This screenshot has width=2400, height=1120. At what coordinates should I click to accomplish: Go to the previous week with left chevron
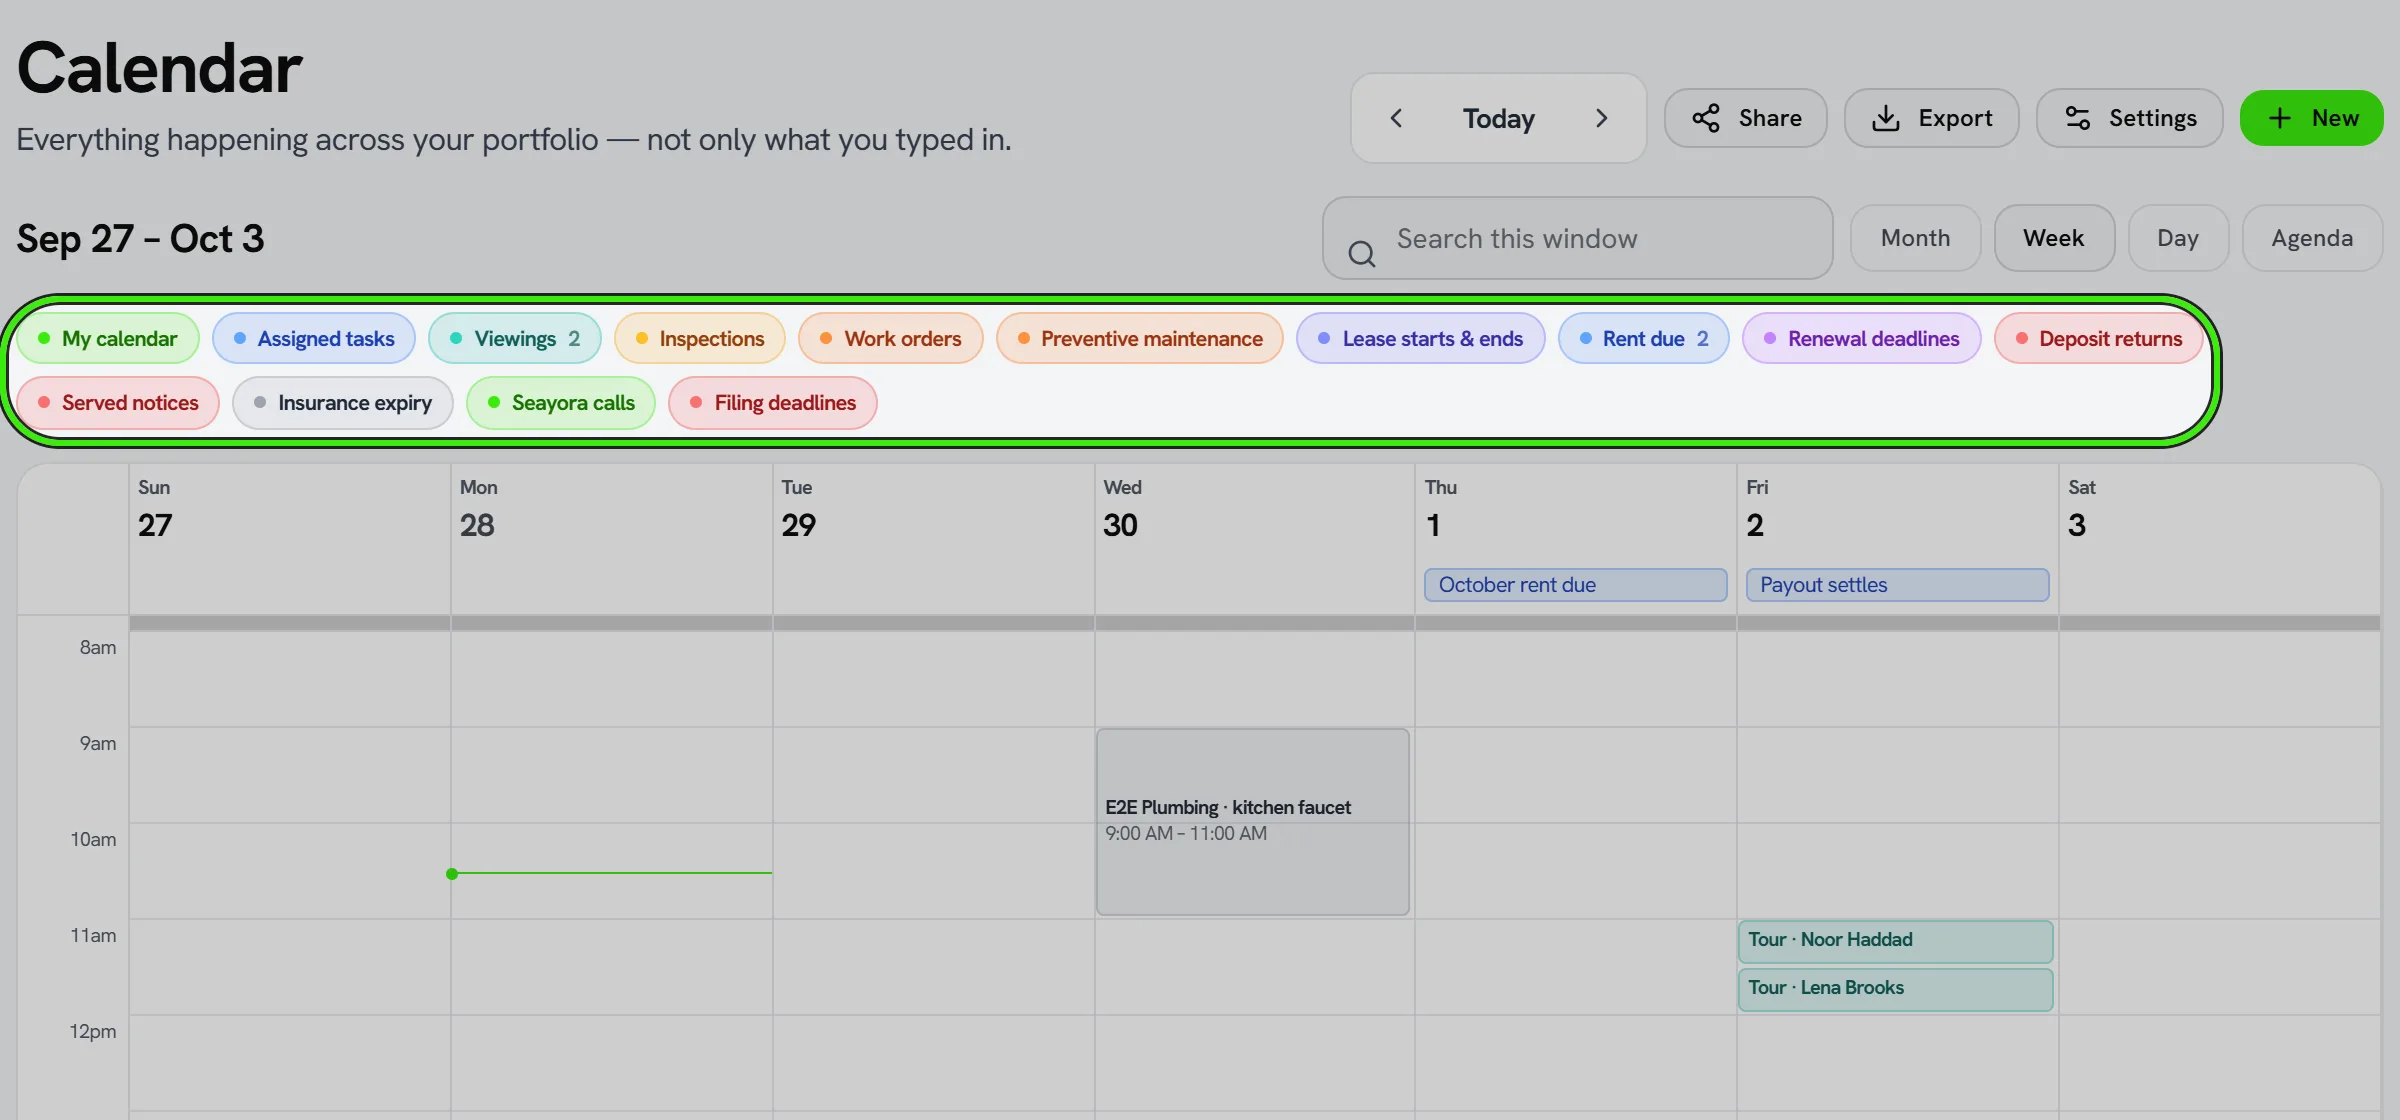pos(1397,118)
